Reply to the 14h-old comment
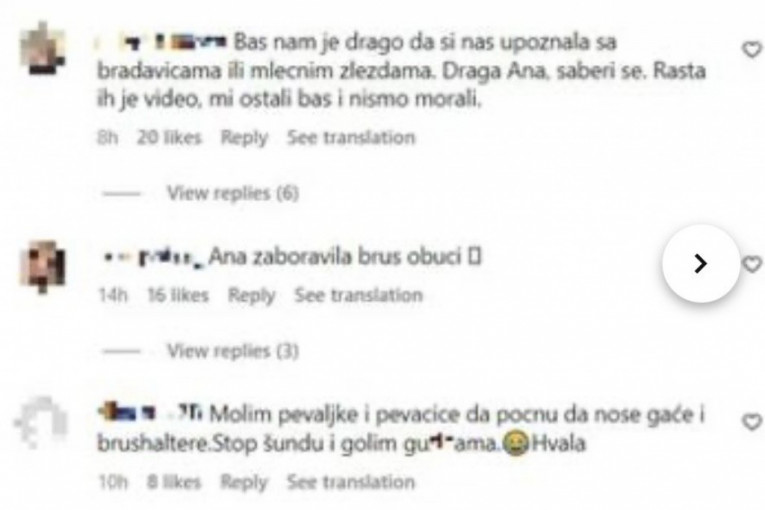The height and width of the screenshot is (510, 765). 252,295
